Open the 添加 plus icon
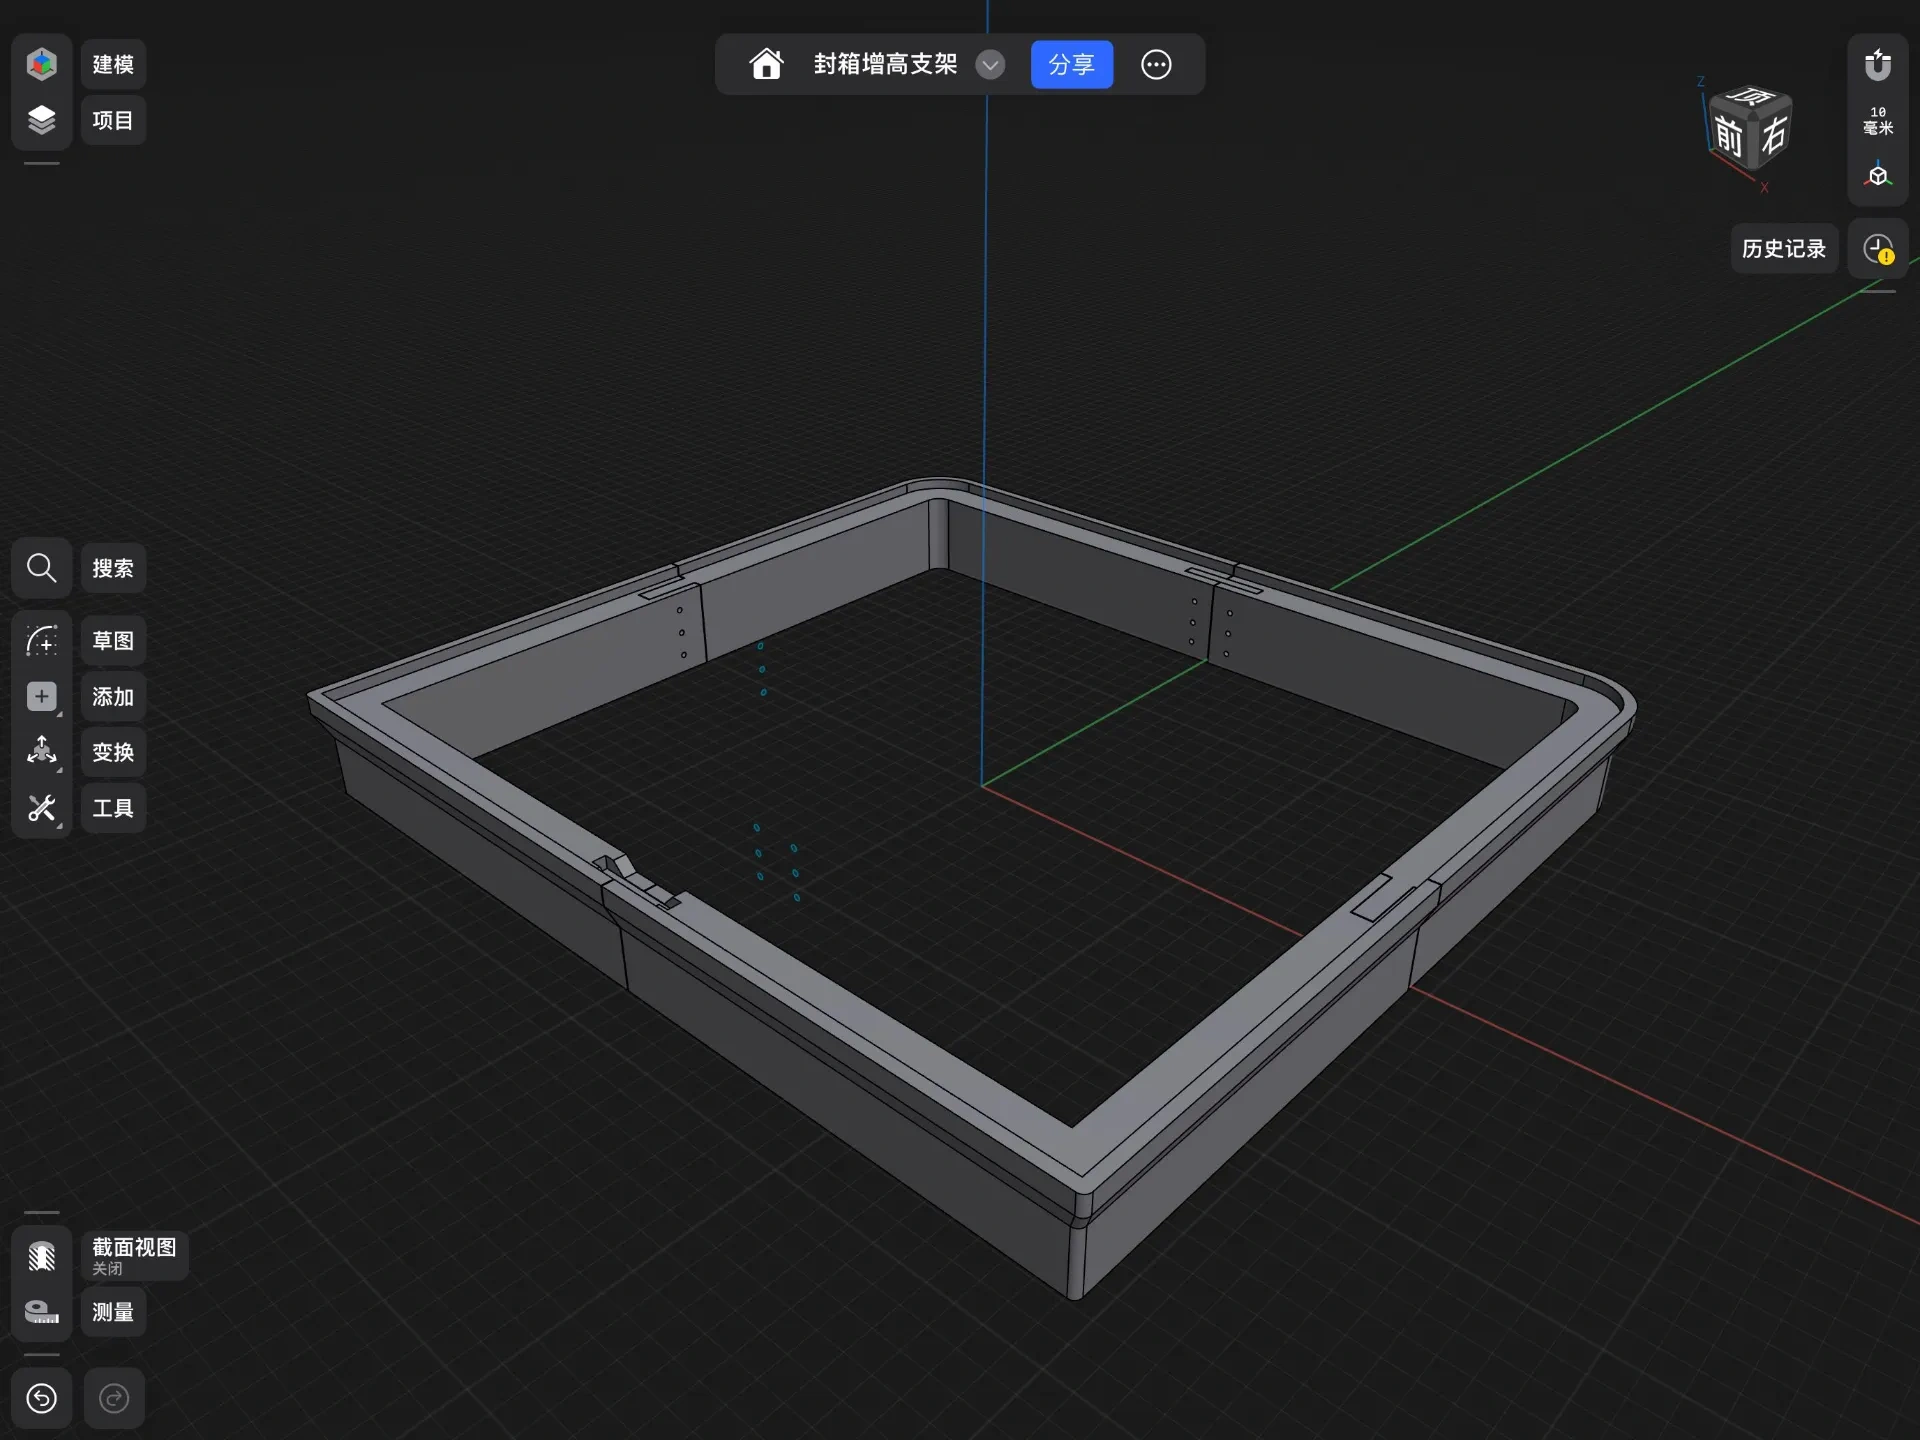1920x1440 pixels. 41,696
